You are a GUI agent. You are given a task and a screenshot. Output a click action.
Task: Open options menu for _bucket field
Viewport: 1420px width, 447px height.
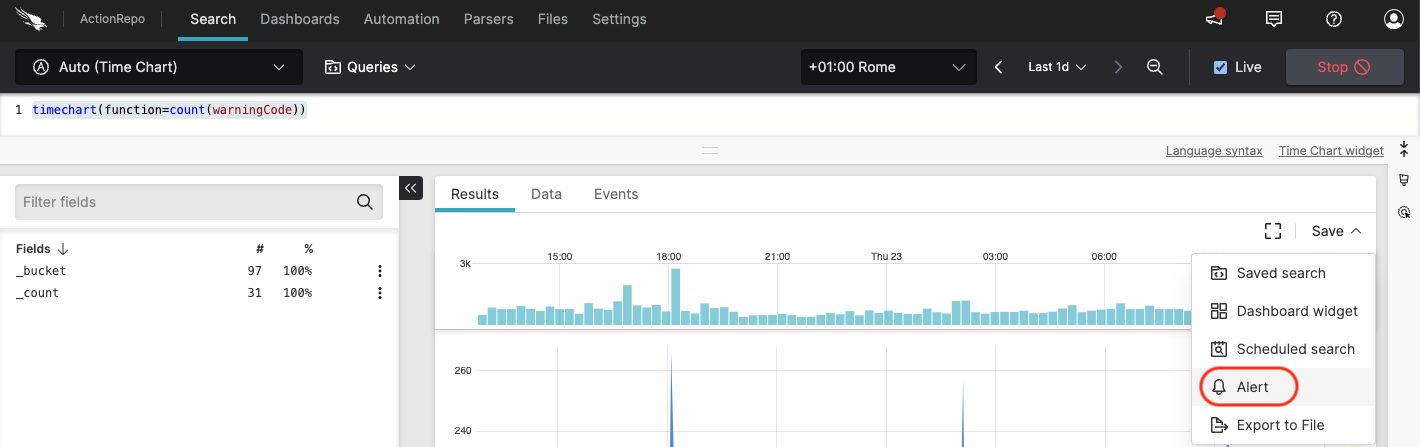click(380, 271)
